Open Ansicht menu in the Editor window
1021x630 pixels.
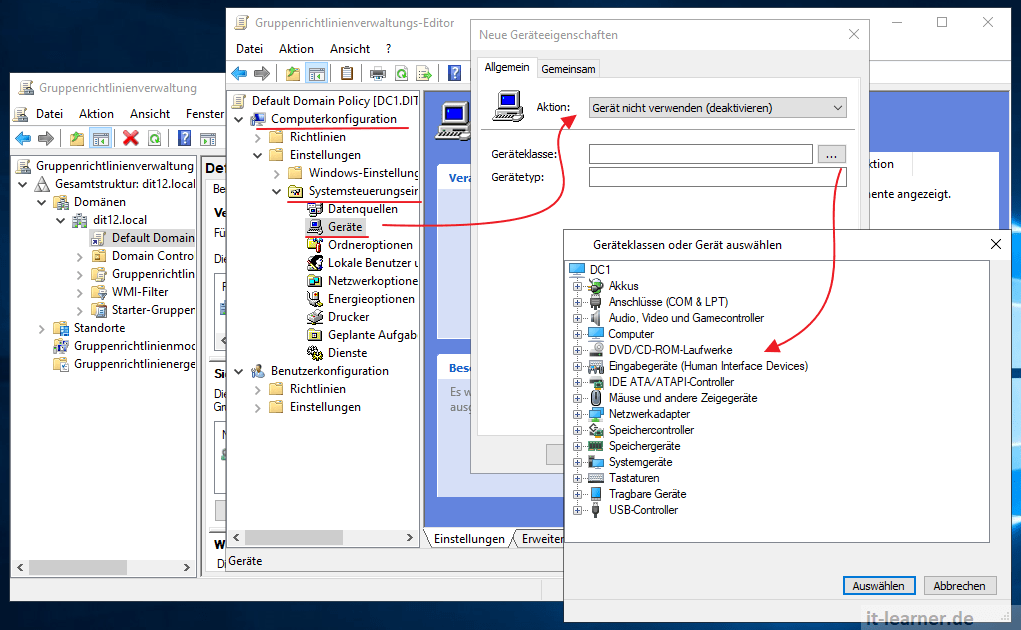point(350,49)
